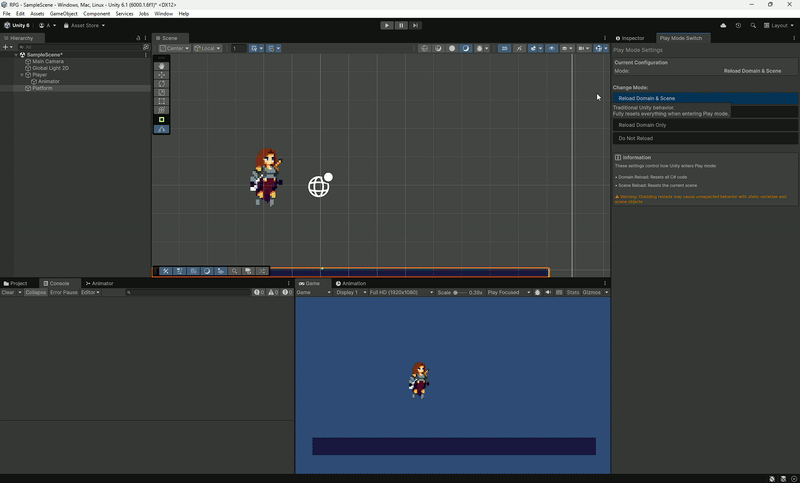
Task: Click the Step frame button
Action: [x=415, y=25]
